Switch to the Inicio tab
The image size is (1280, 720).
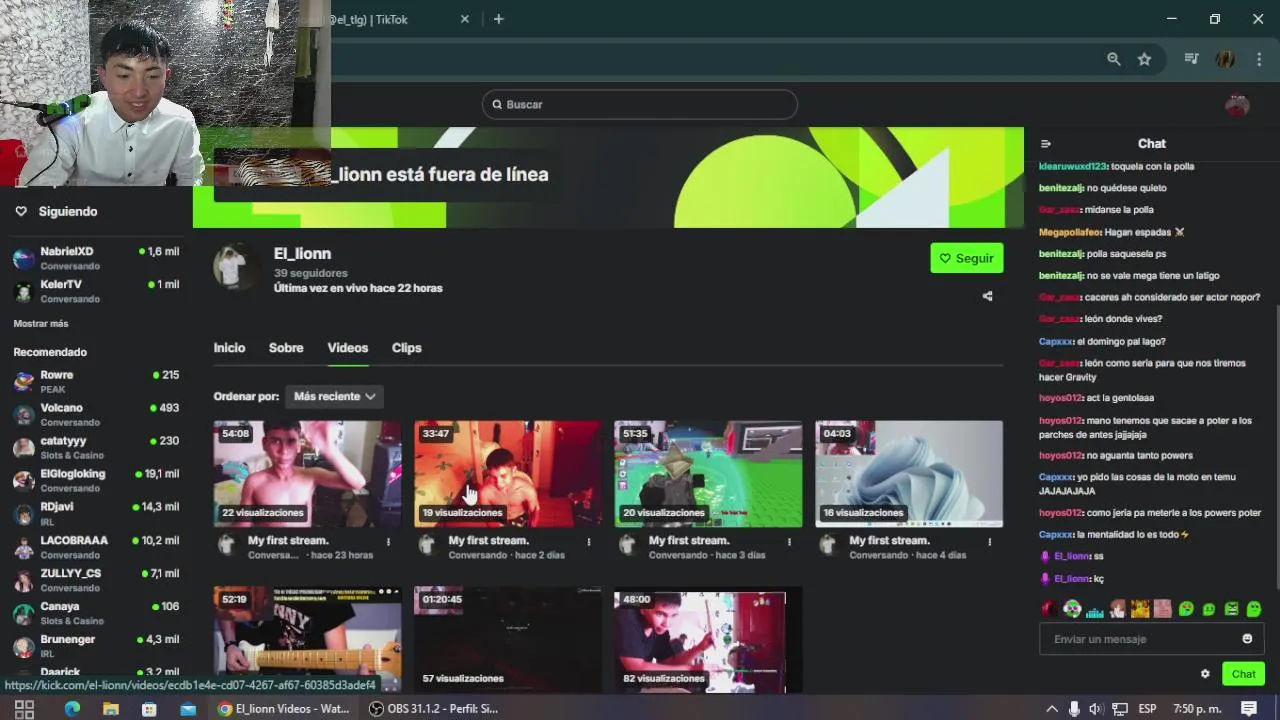coord(229,348)
